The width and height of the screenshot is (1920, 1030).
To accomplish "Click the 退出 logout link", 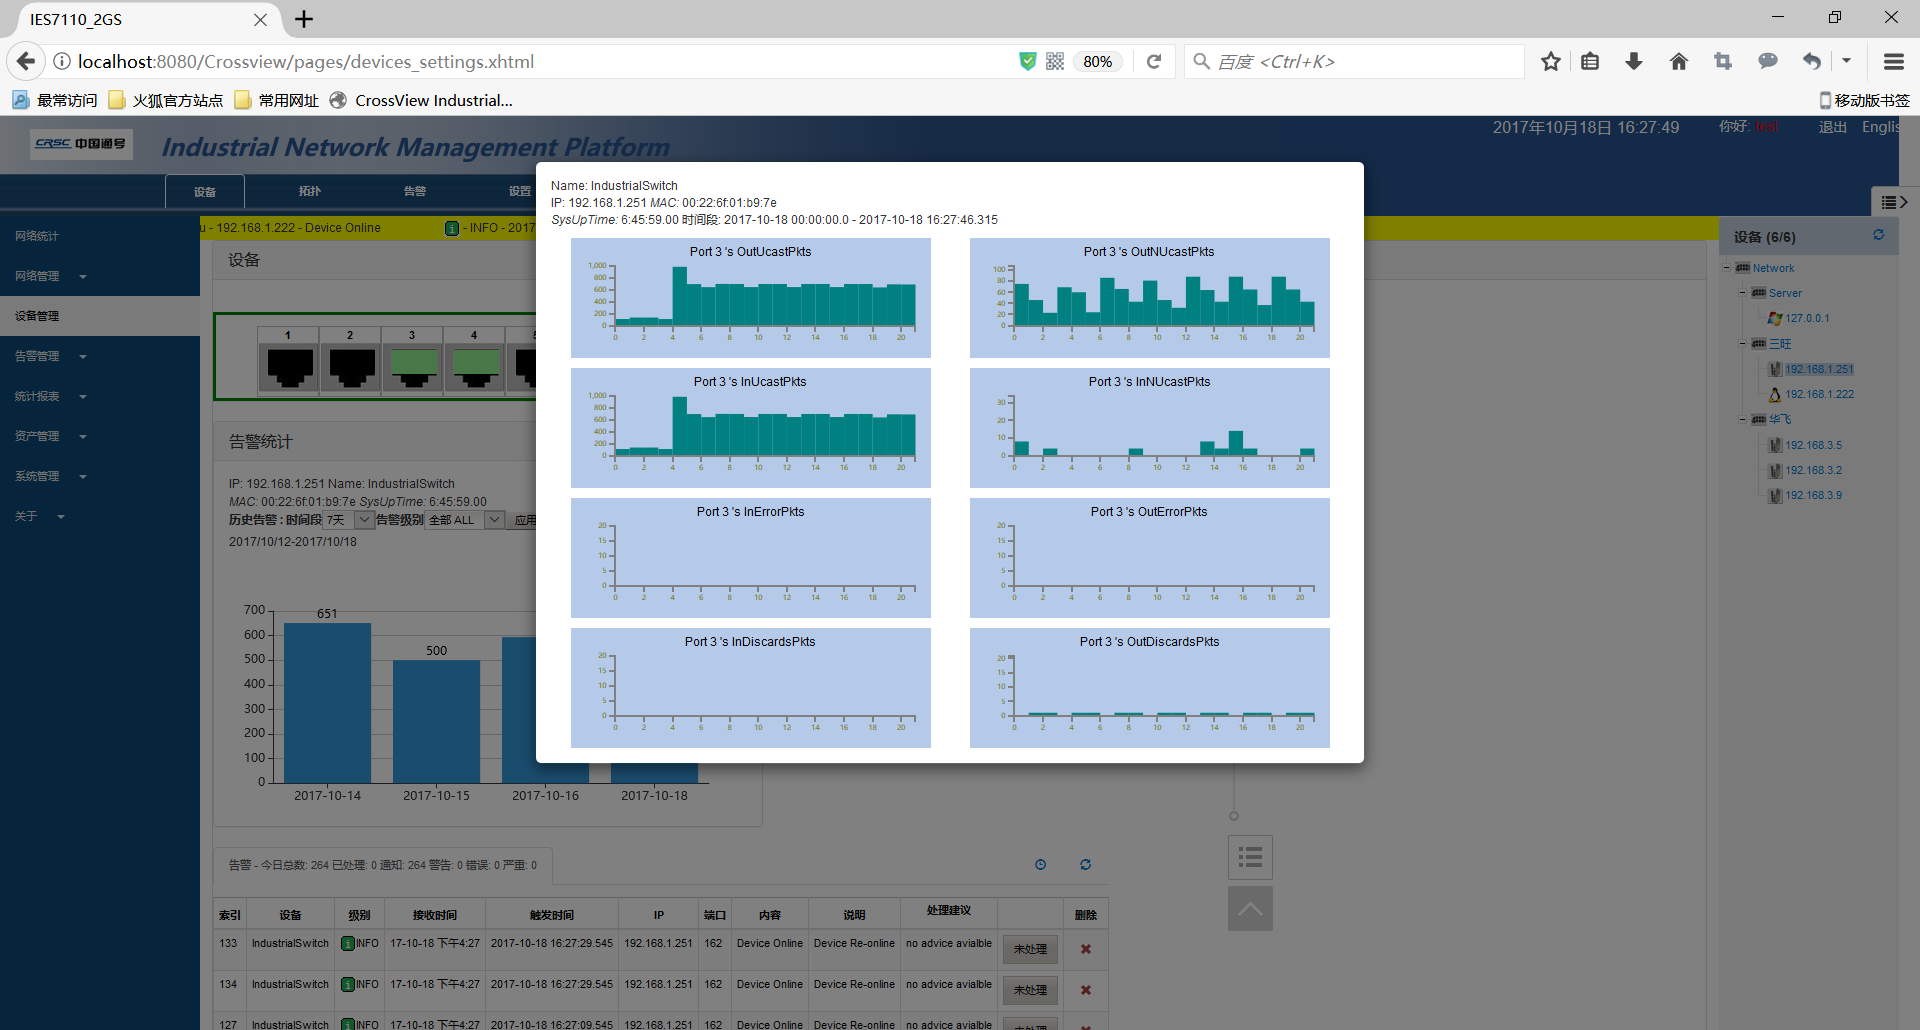I will (x=1832, y=127).
